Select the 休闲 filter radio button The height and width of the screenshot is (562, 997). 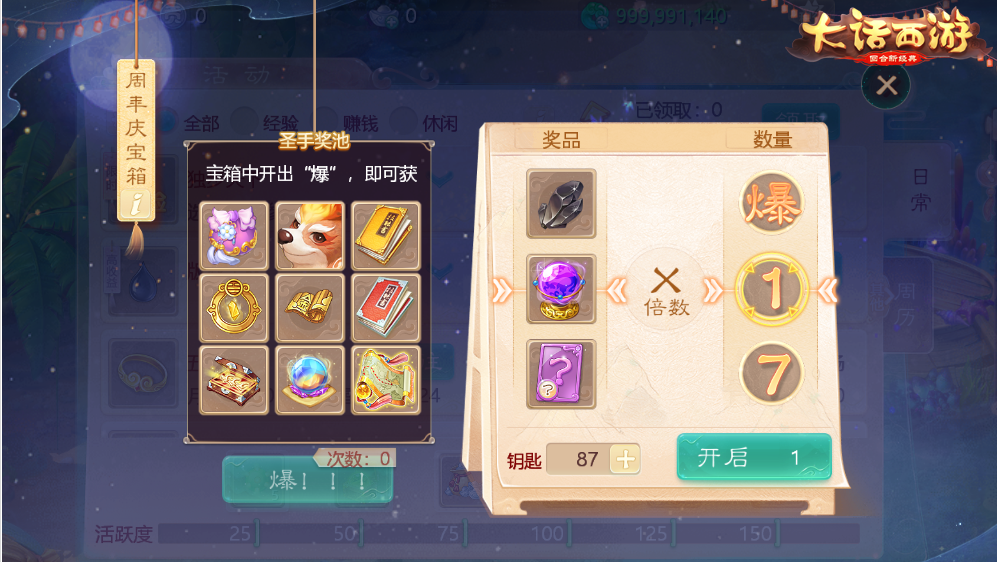click(x=403, y=121)
